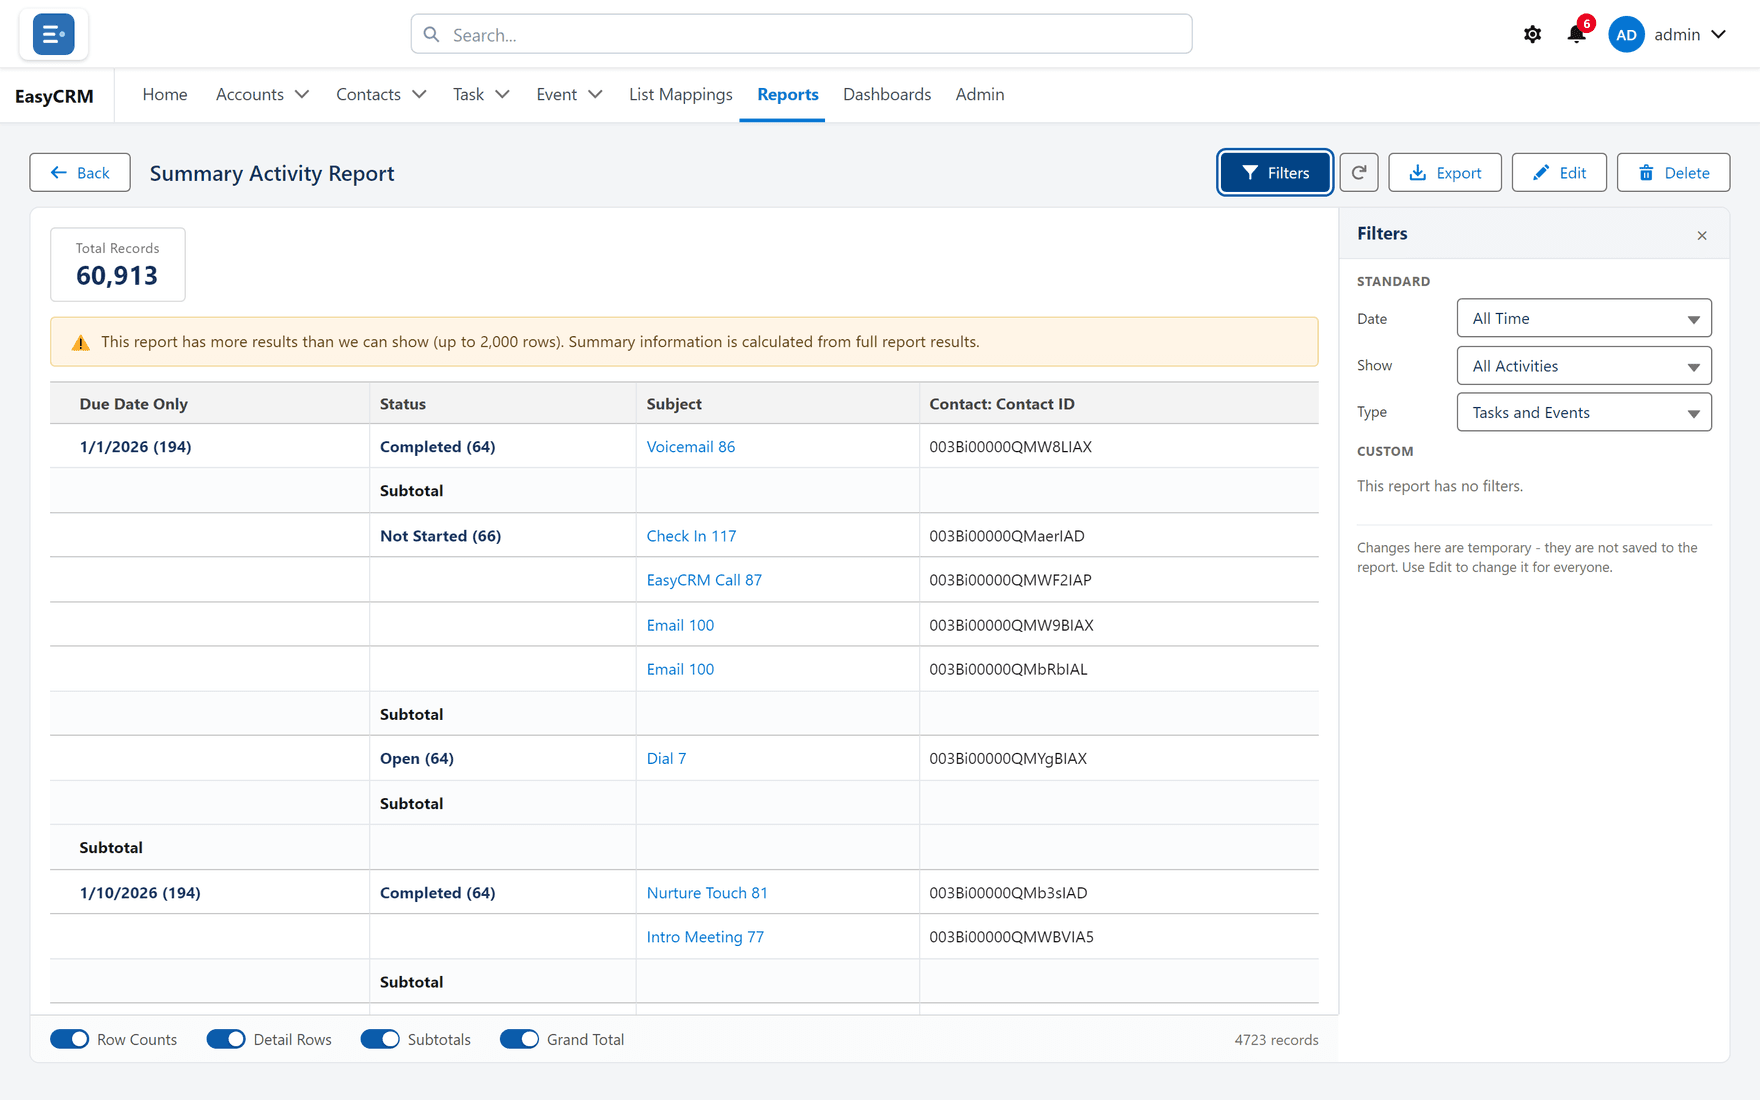Open the Dial 7 link
The image size is (1760, 1100).
(x=666, y=758)
